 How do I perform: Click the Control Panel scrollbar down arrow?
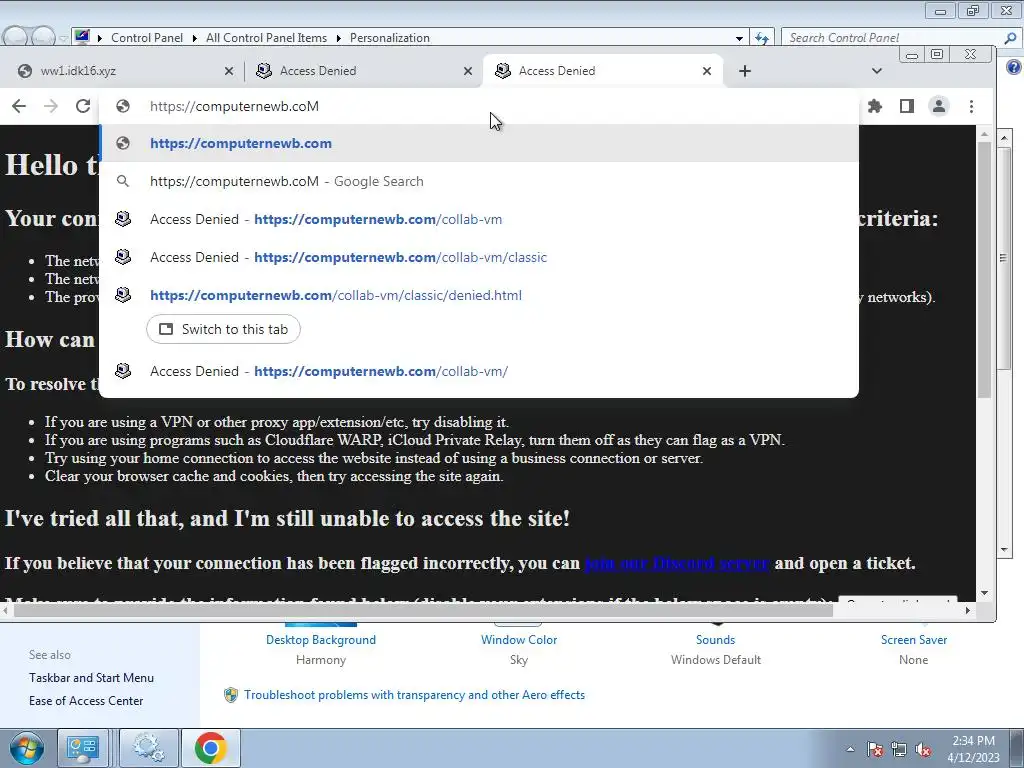[1004, 550]
